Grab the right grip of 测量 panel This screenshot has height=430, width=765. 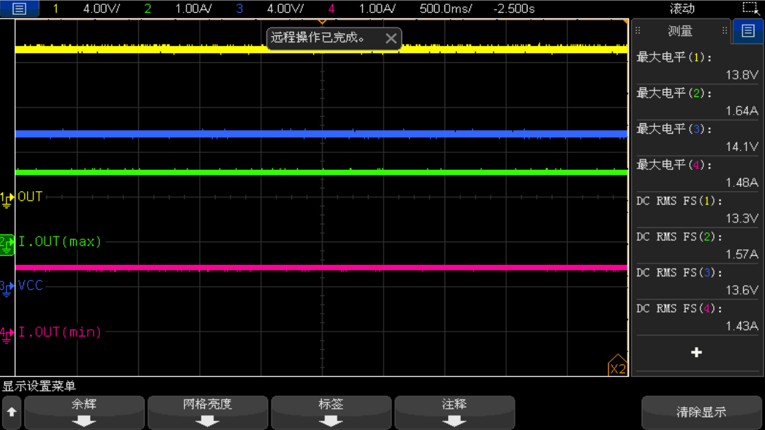[x=725, y=31]
